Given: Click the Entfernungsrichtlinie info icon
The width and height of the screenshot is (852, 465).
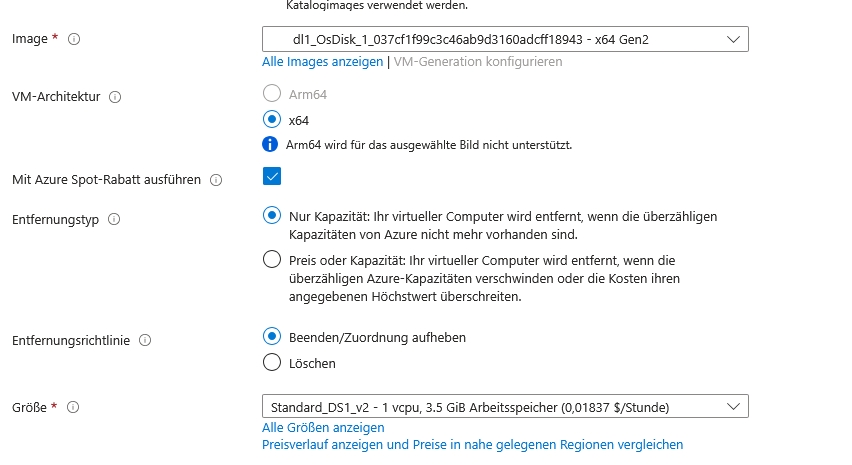Looking at the screenshot, I should click(x=146, y=340).
